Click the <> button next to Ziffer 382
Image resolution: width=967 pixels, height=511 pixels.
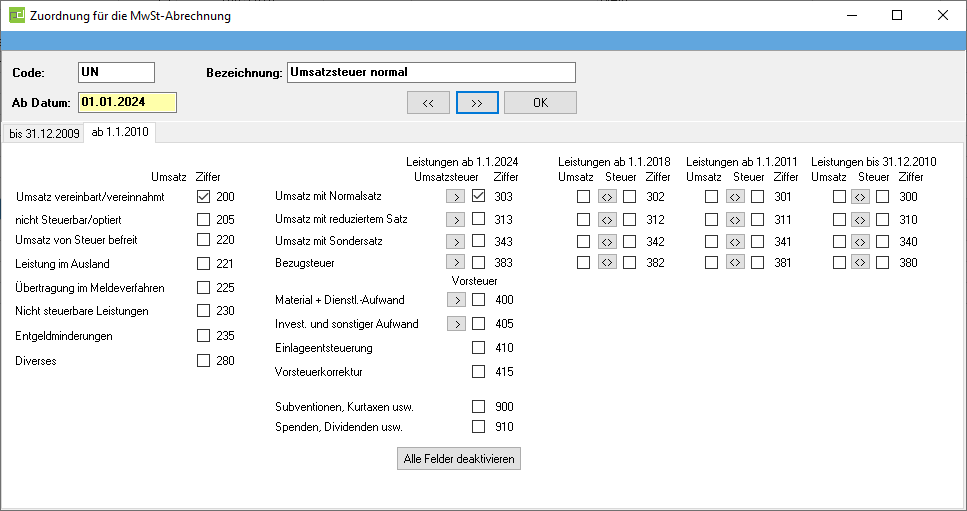click(606, 263)
